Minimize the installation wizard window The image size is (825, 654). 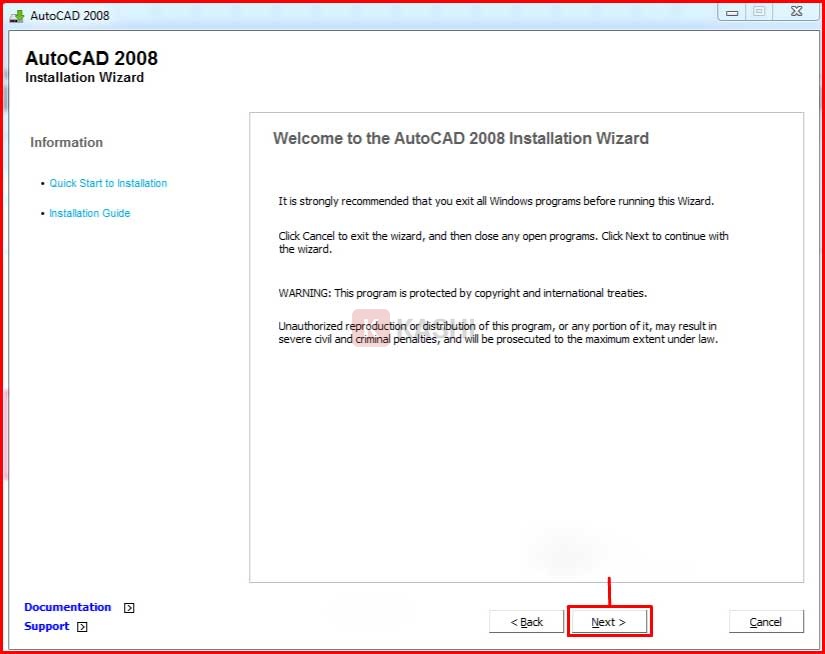(732, 12)
